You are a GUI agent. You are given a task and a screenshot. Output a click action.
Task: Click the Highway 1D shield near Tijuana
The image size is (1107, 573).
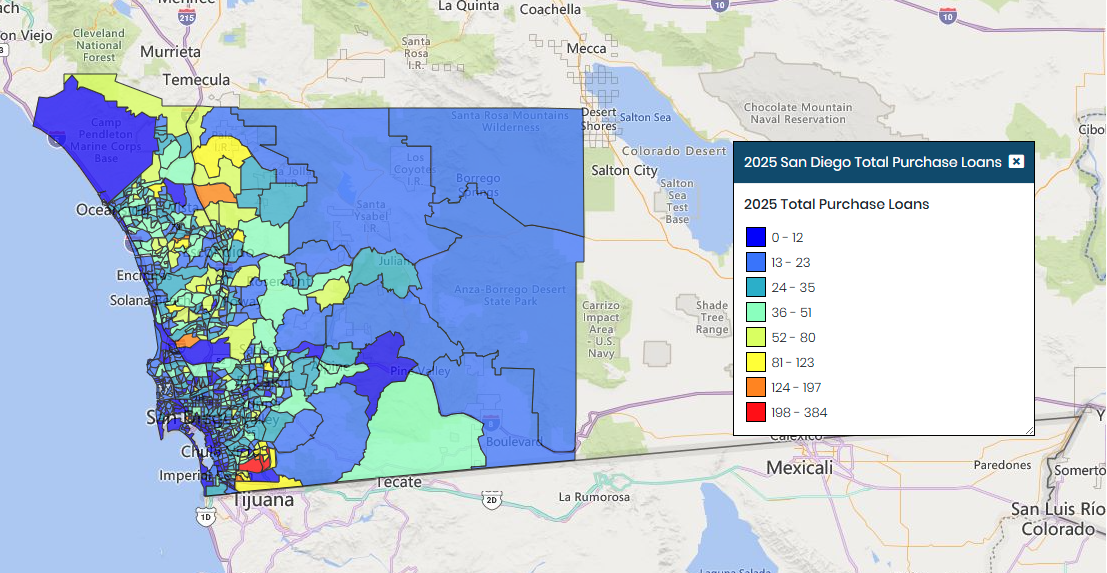[x=205, y=517]
